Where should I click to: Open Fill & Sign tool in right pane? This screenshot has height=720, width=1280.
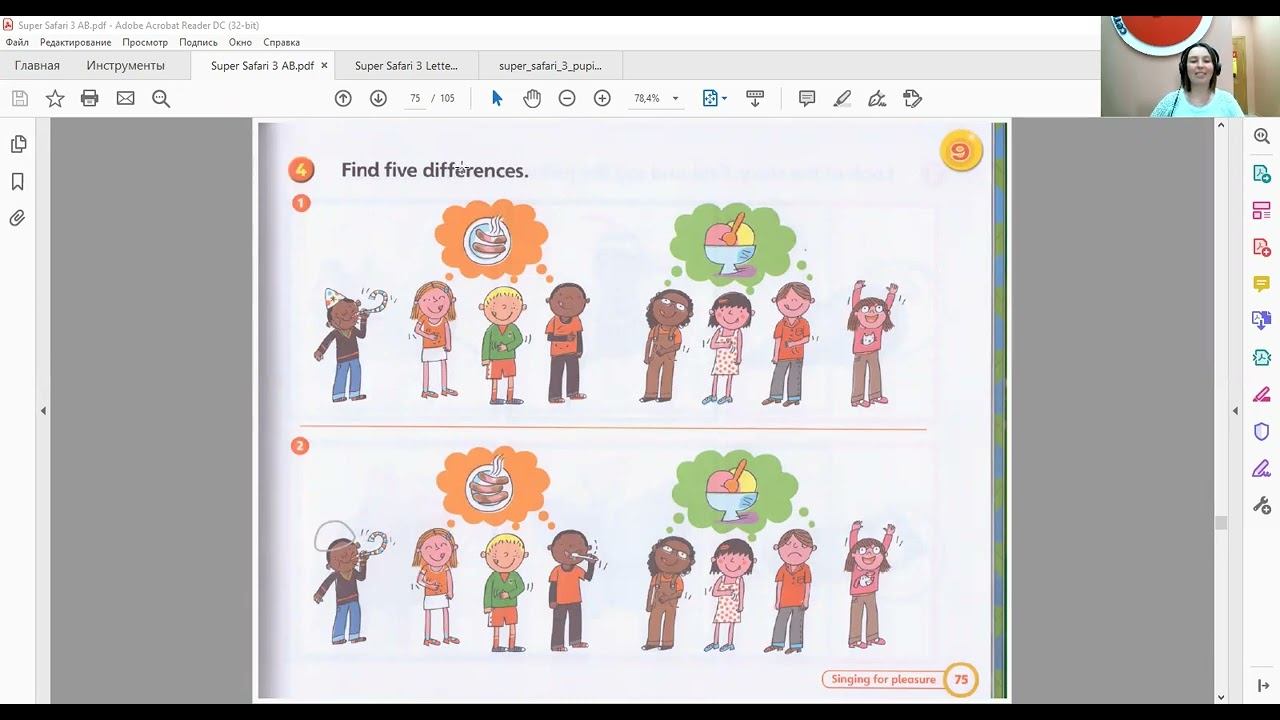1262,394
